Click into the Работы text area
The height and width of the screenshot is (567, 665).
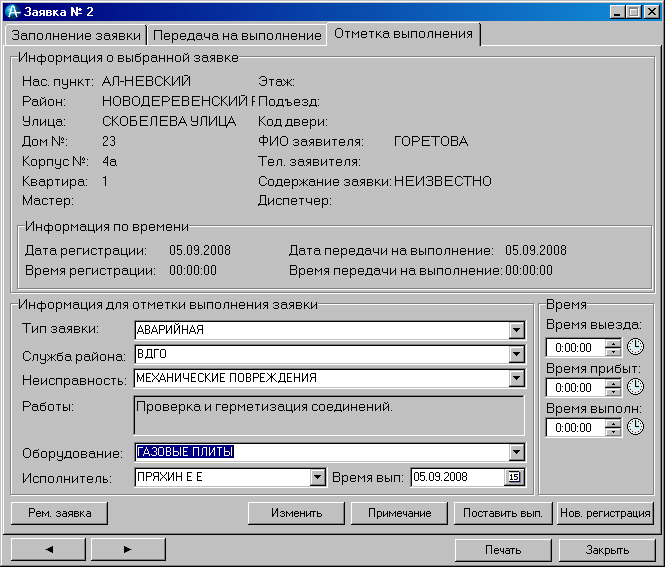coord(328,416)
